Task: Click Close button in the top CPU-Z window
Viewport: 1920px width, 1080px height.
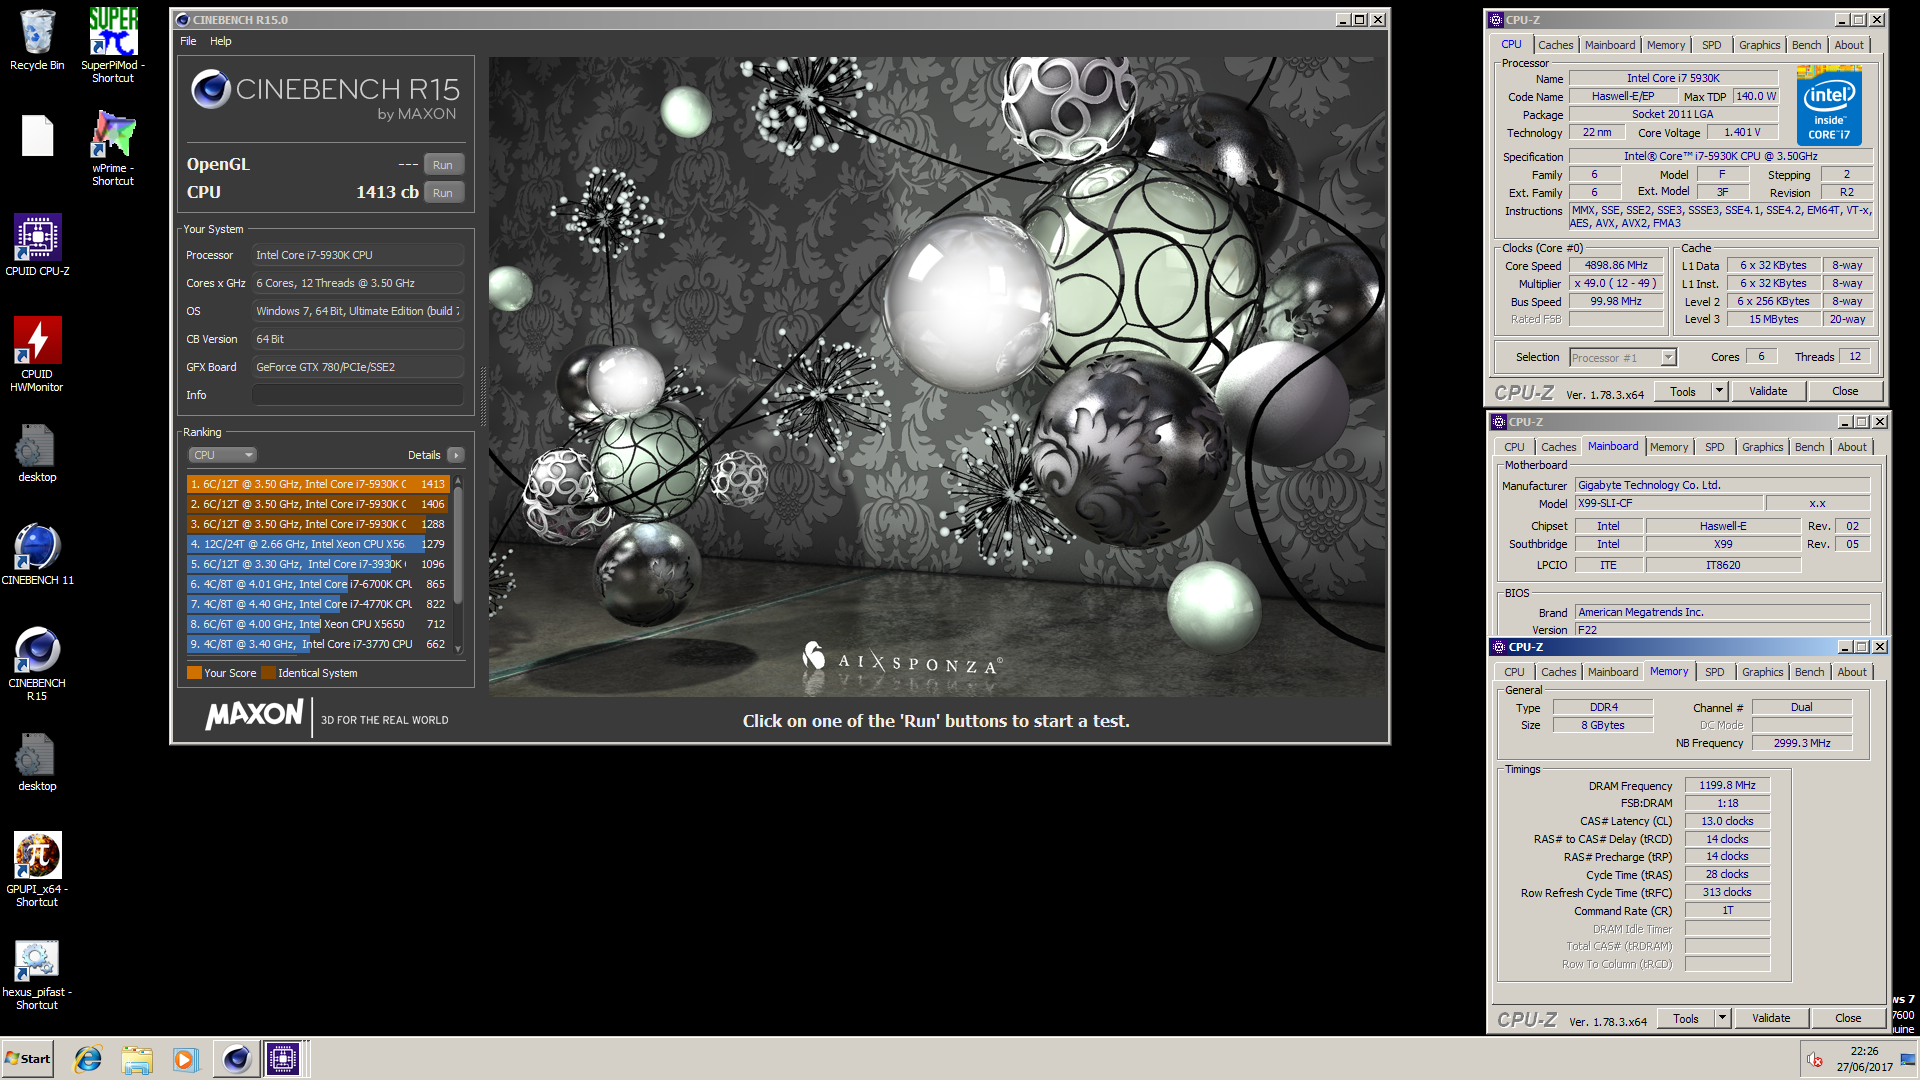Action: click(x=1845, y=391)
